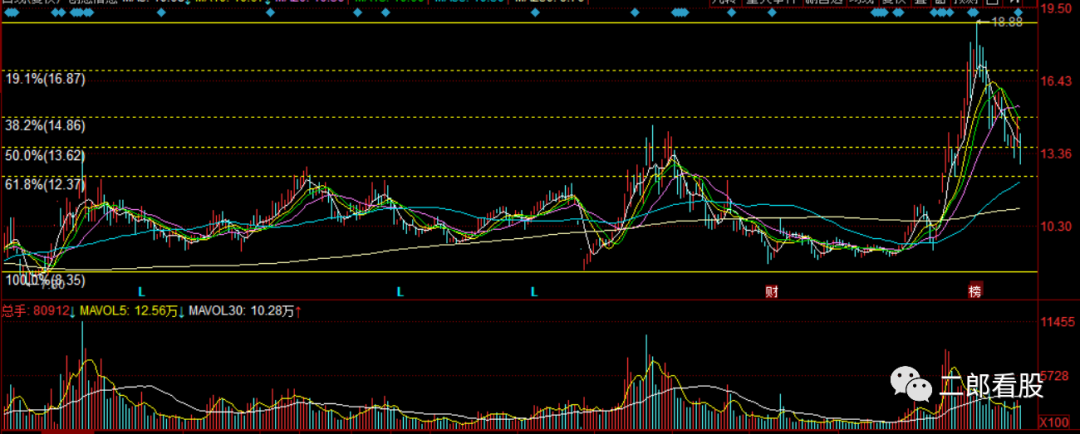Click the MAVOL5: 12.56万 indicator label

pos(128,311)
